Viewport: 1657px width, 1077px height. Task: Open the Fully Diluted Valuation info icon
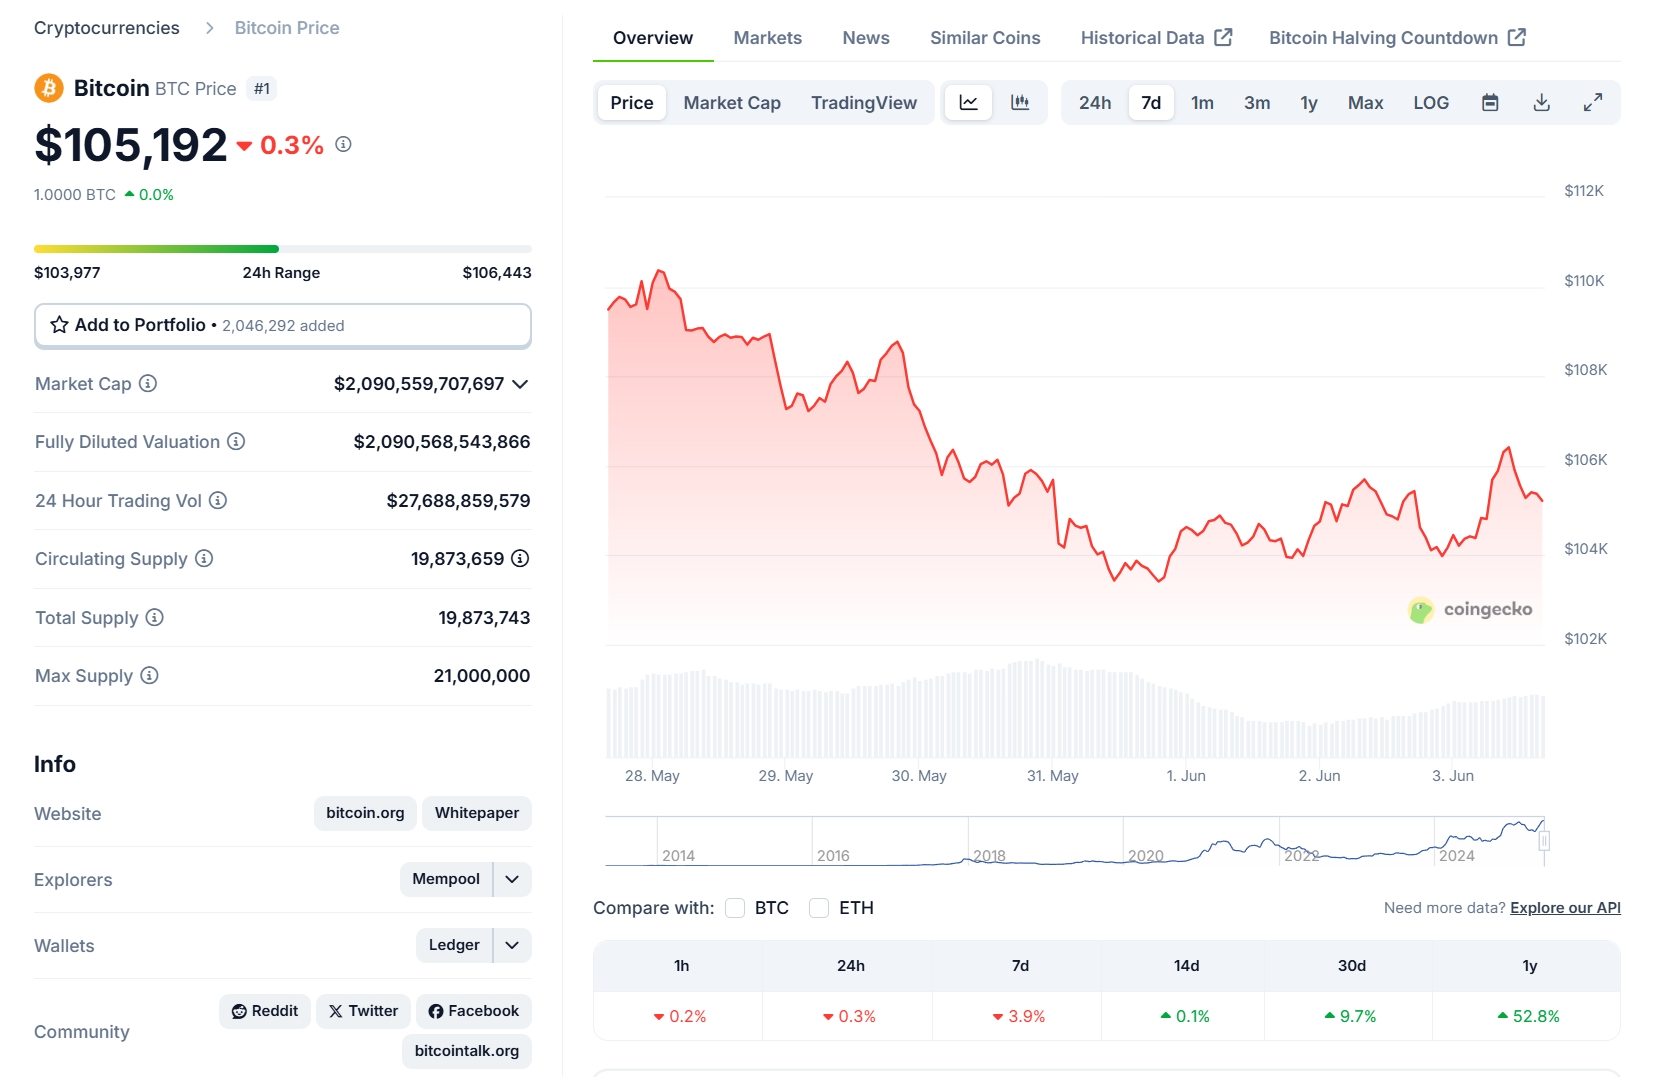[236, 441]
